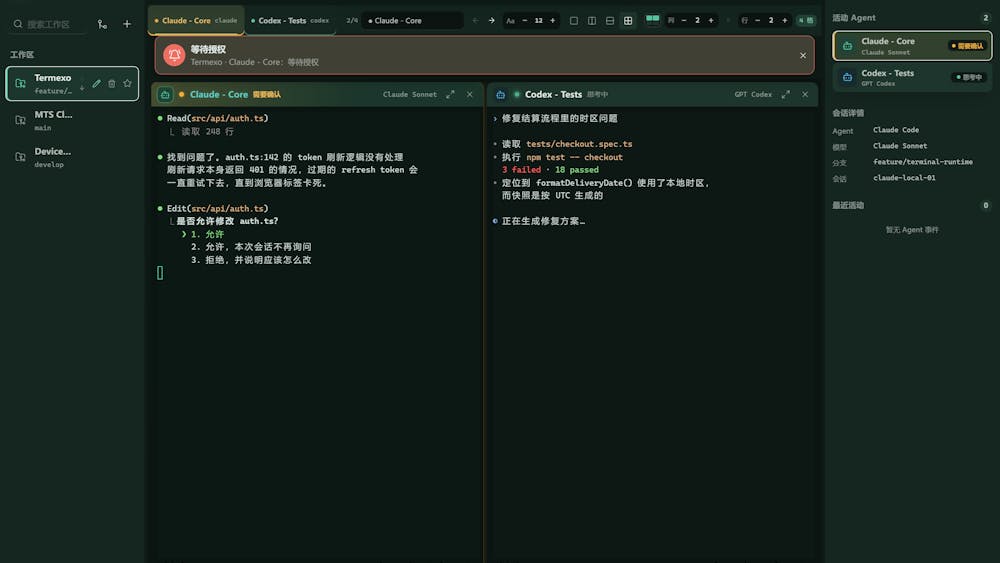Decrease row count with minus
Viewport: 1000px width, 563px height.
click(758, 20)
